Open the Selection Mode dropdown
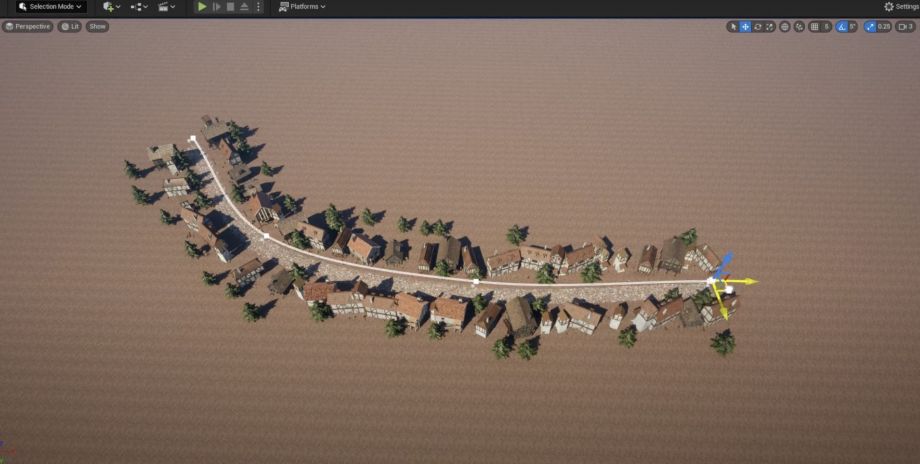 [51, 7]
